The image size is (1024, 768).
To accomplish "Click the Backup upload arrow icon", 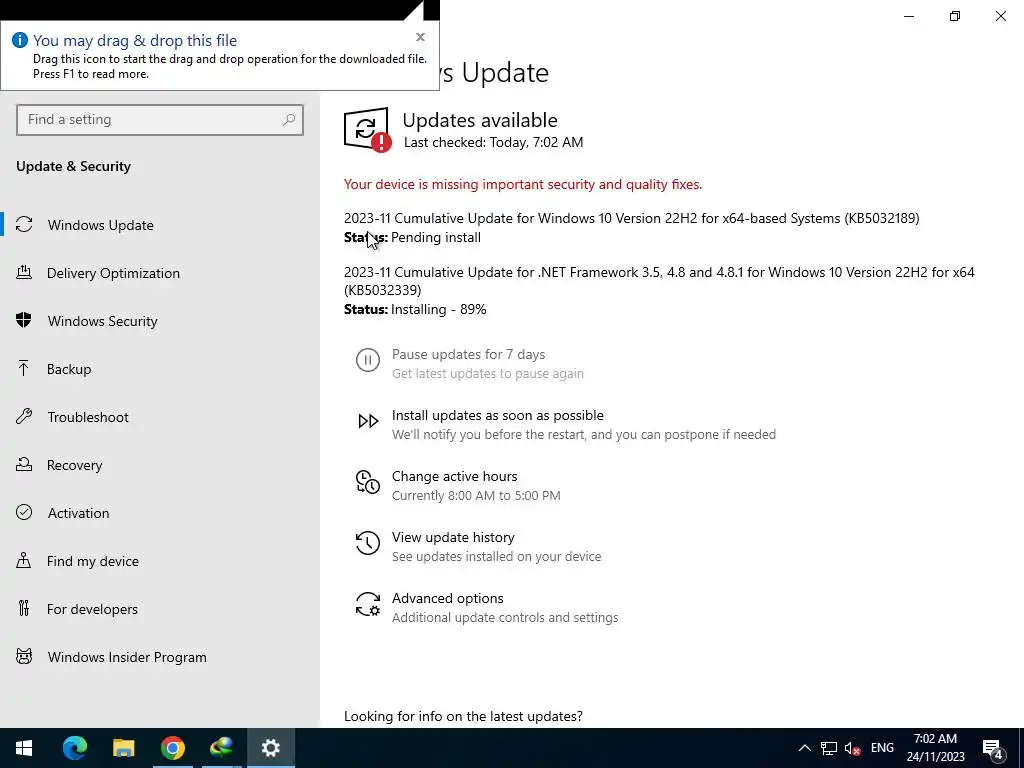I will tap(24, 368).
